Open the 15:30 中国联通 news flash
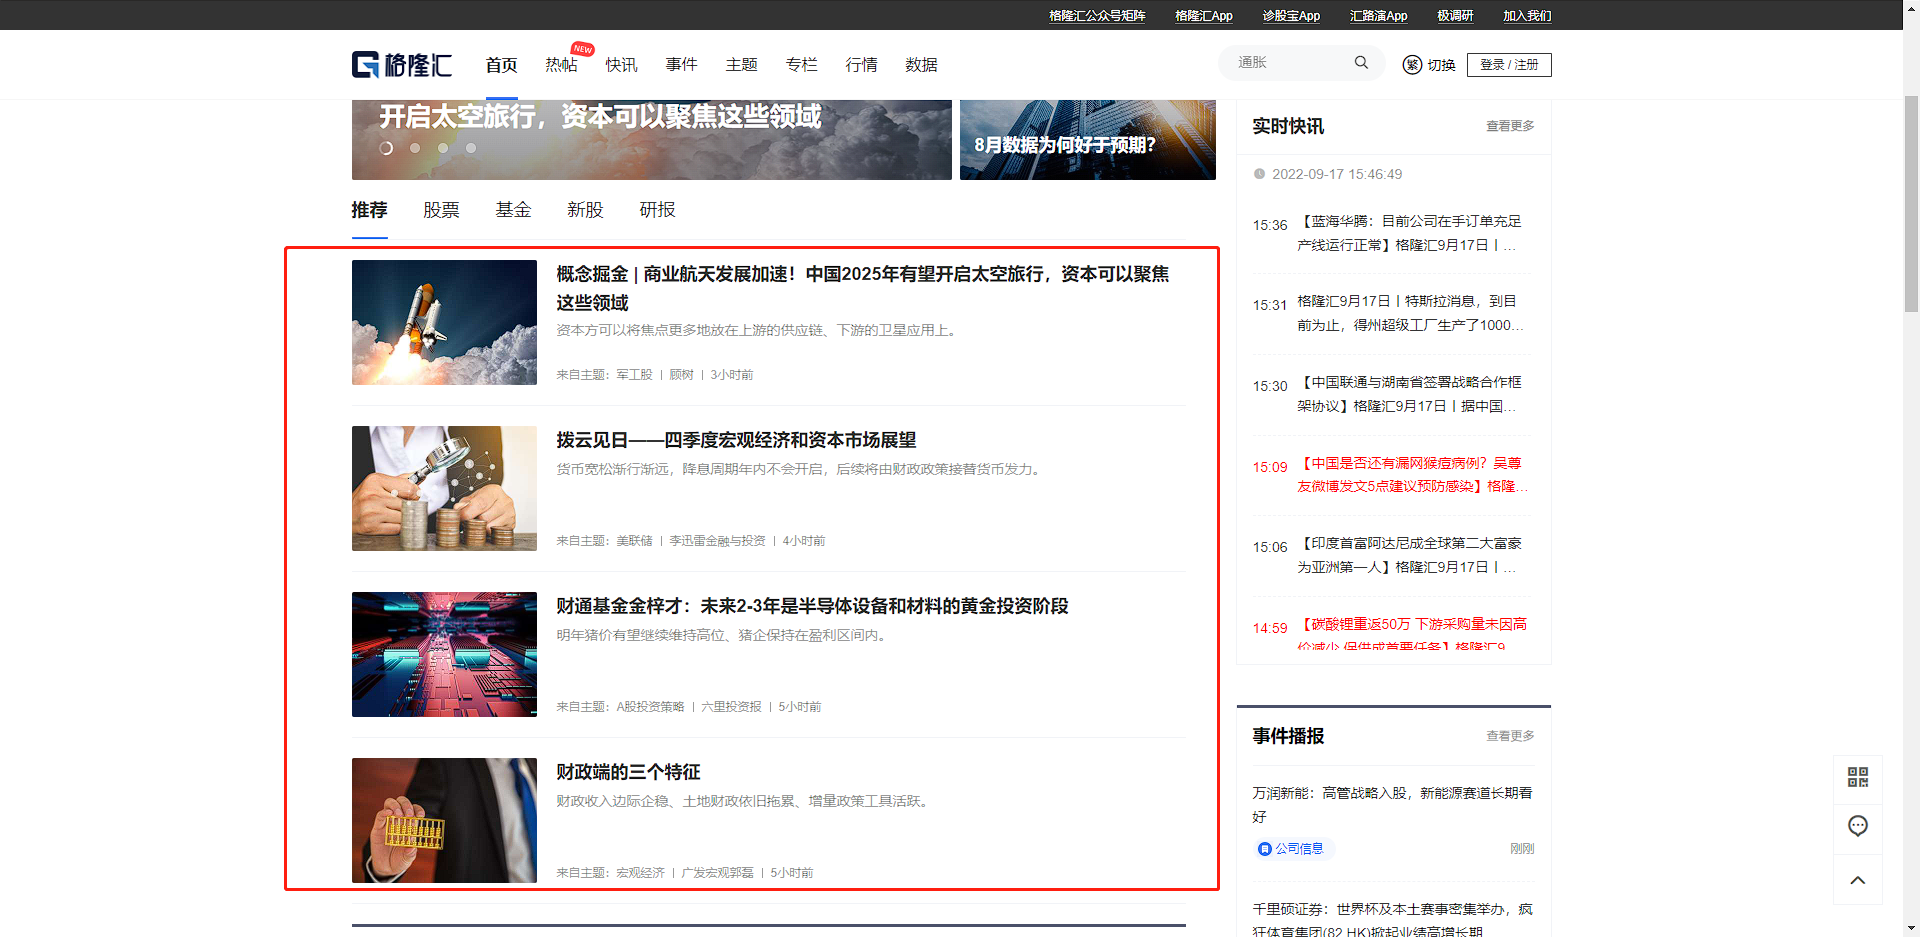The height and width of the screenshot is (937, 1920). tap(1409, 394)
